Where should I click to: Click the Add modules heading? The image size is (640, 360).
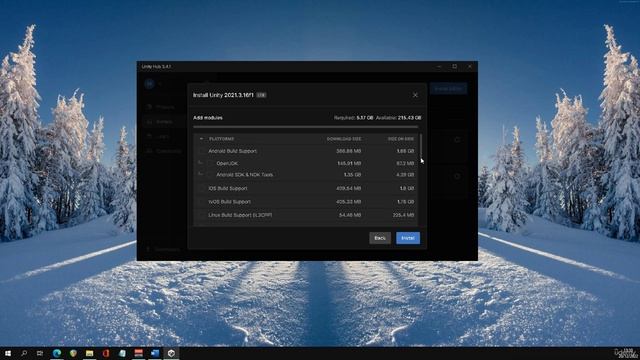[x=208, y=118]
